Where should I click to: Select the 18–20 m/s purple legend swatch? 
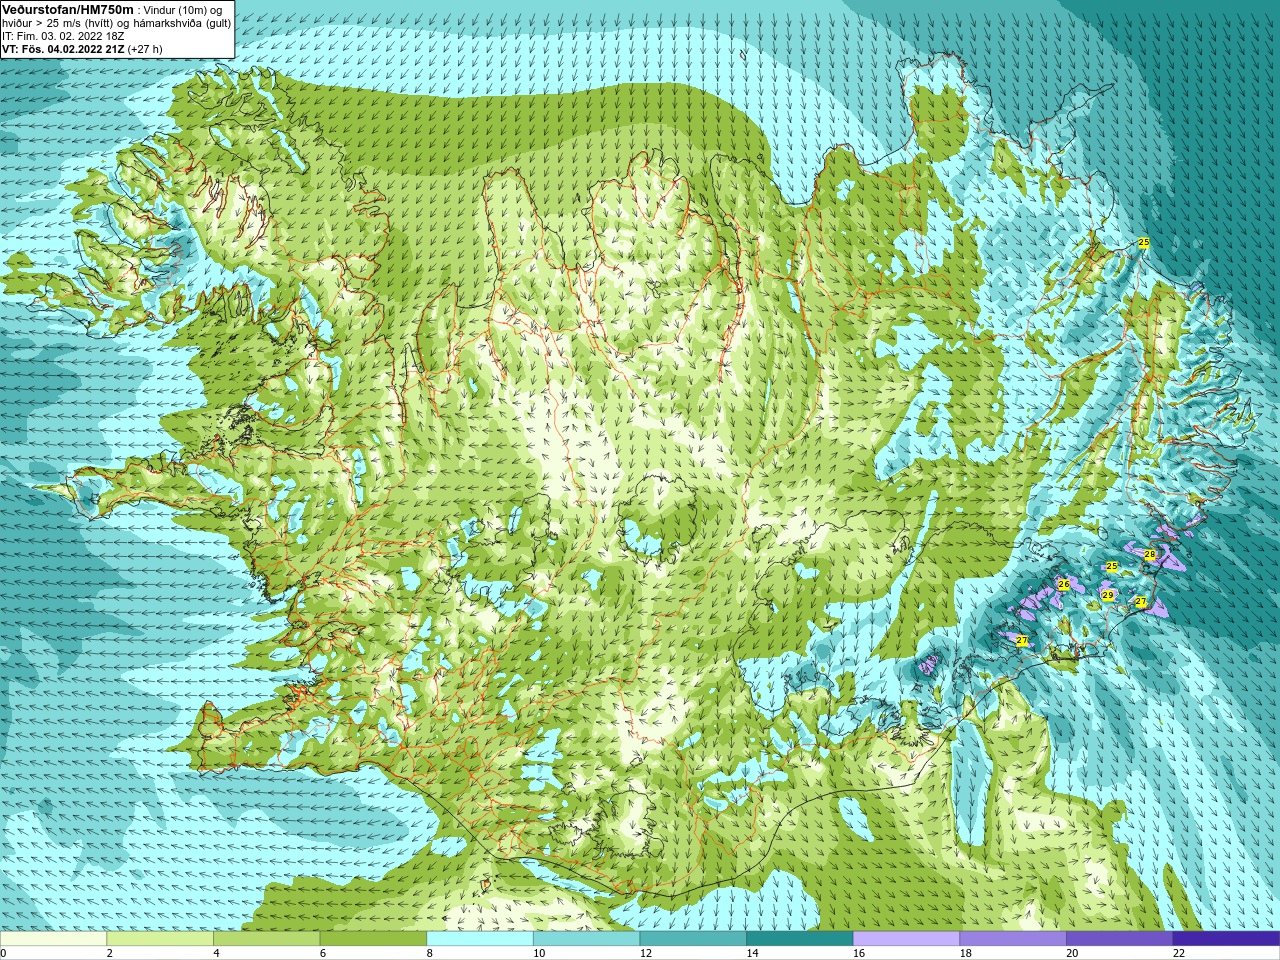click(x=1013, y=939)
